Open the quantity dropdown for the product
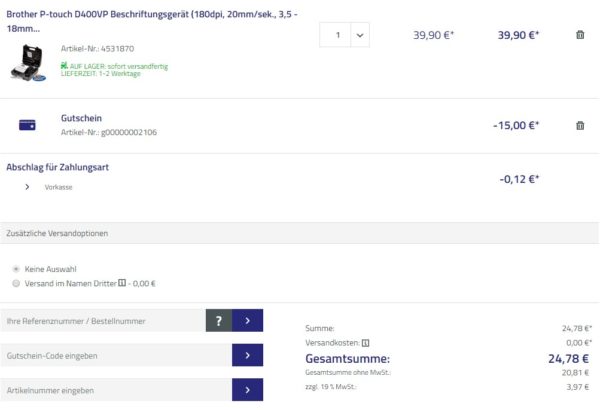This screenshot has height=410, width=600. [360, 35]
